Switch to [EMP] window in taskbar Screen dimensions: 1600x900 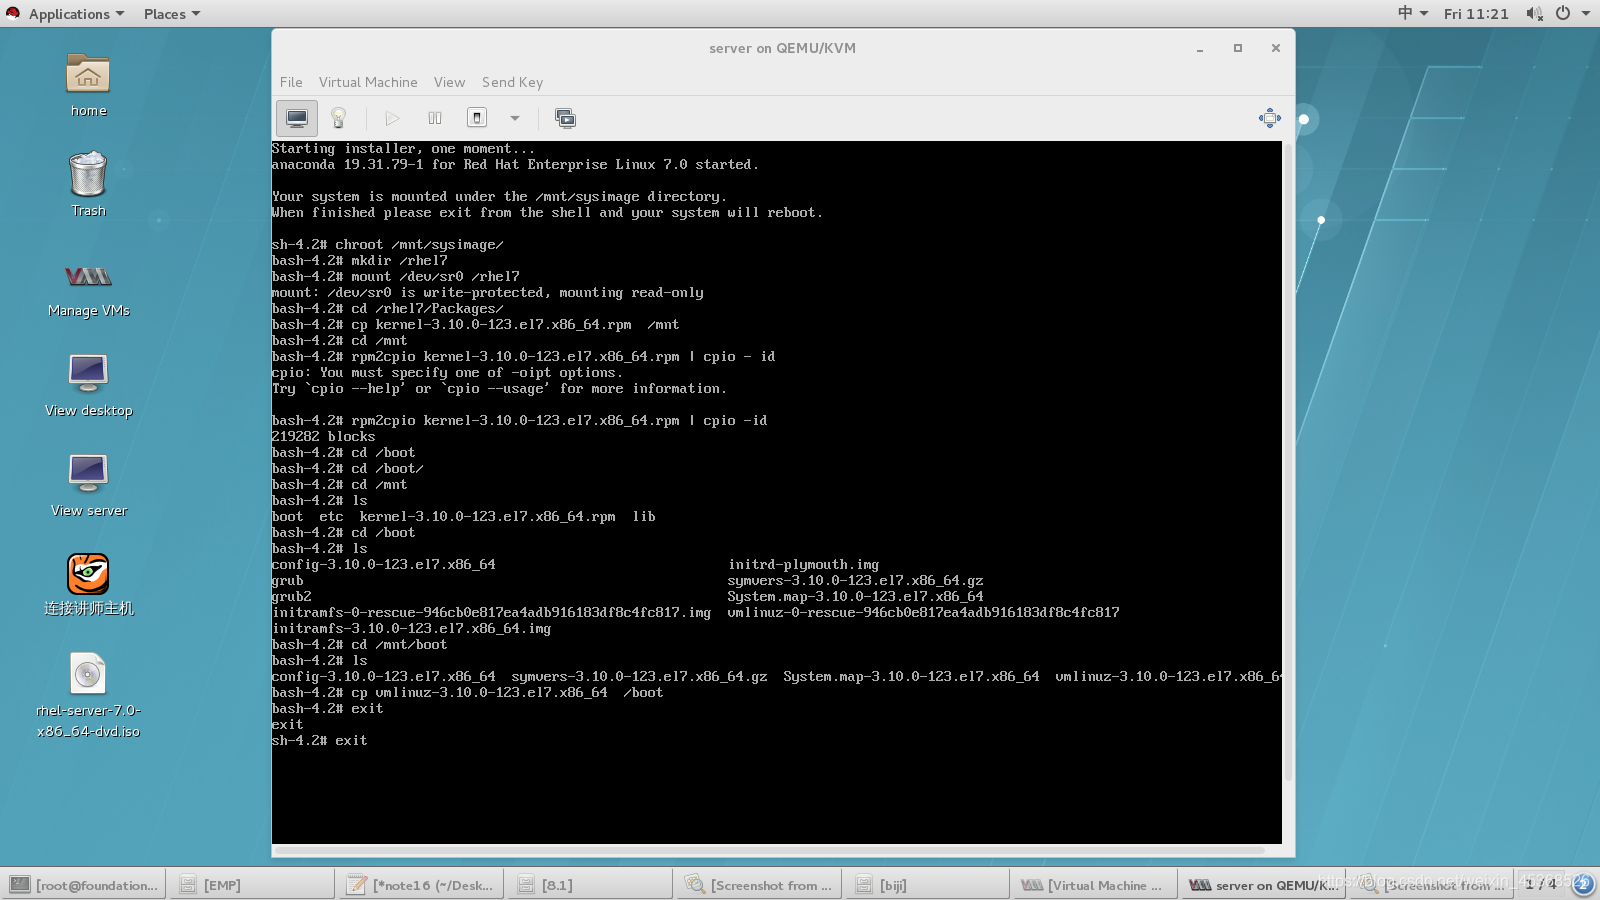point(251,885)
